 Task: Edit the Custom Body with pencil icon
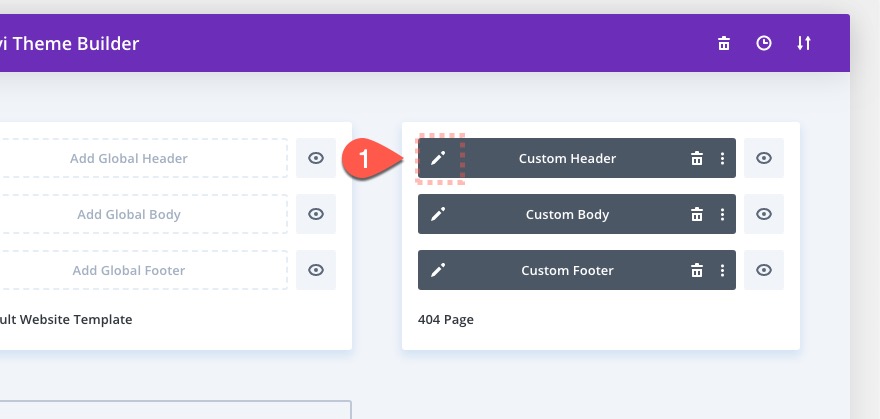click(438, 214)
